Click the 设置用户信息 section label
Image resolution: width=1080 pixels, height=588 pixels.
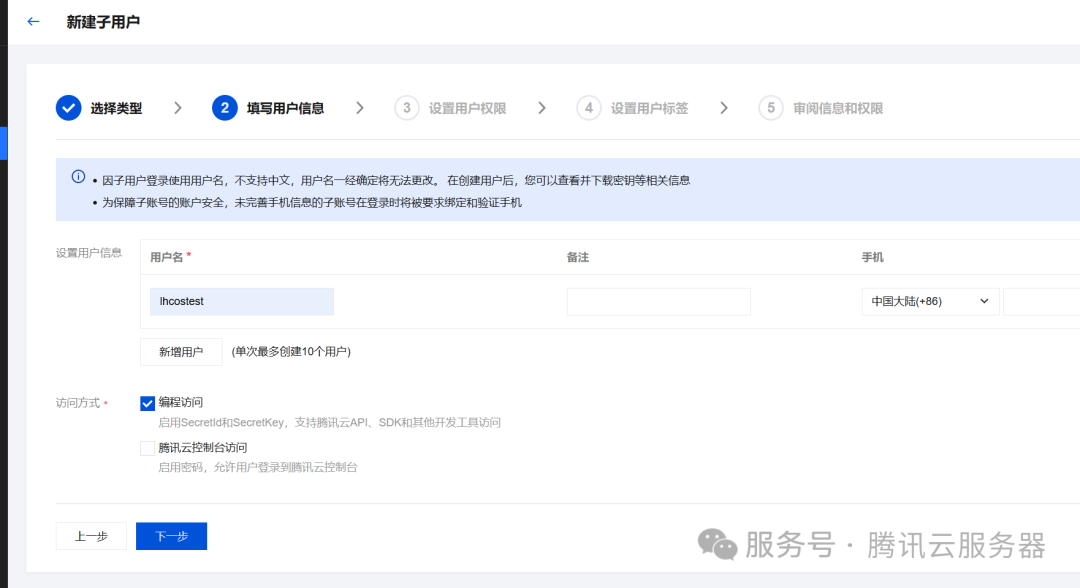click(89, 253)
